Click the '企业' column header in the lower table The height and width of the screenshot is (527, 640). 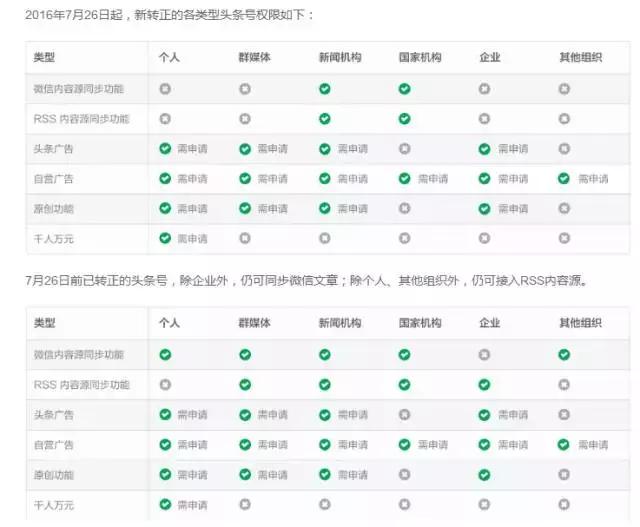(490, 323)
